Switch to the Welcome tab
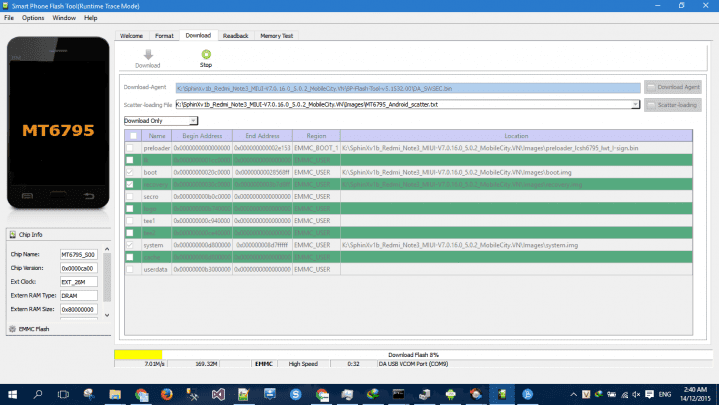The width and height of the screenshot is (719, 405). point(132,36)
